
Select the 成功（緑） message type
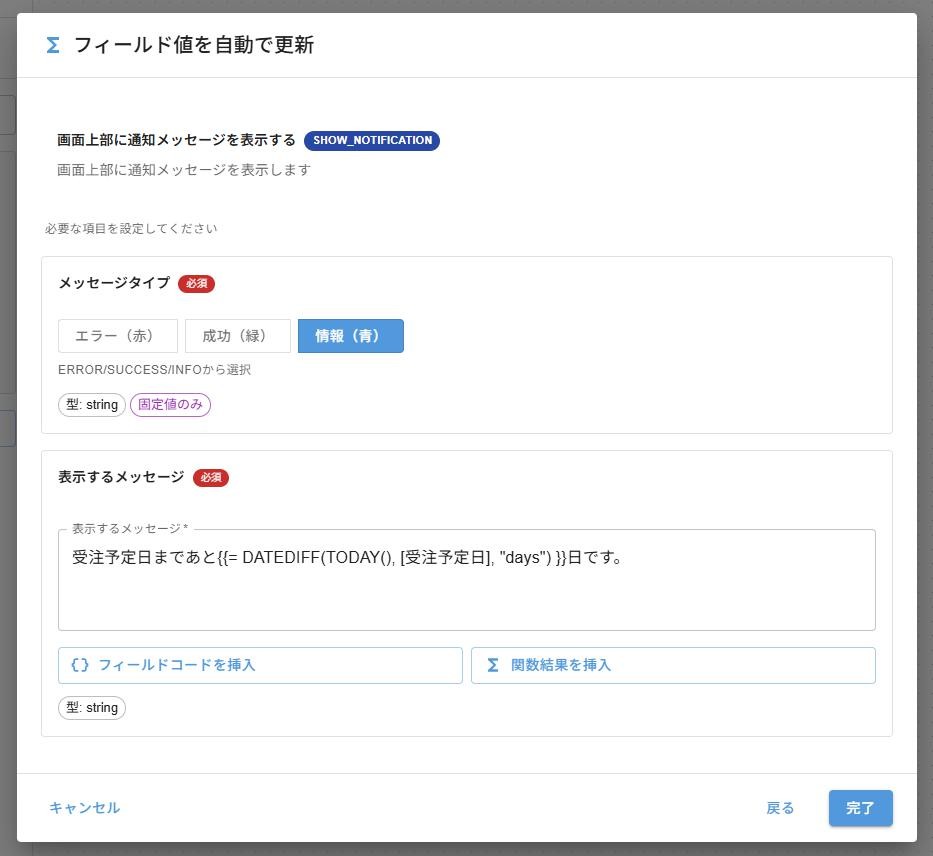click(237, 336)
